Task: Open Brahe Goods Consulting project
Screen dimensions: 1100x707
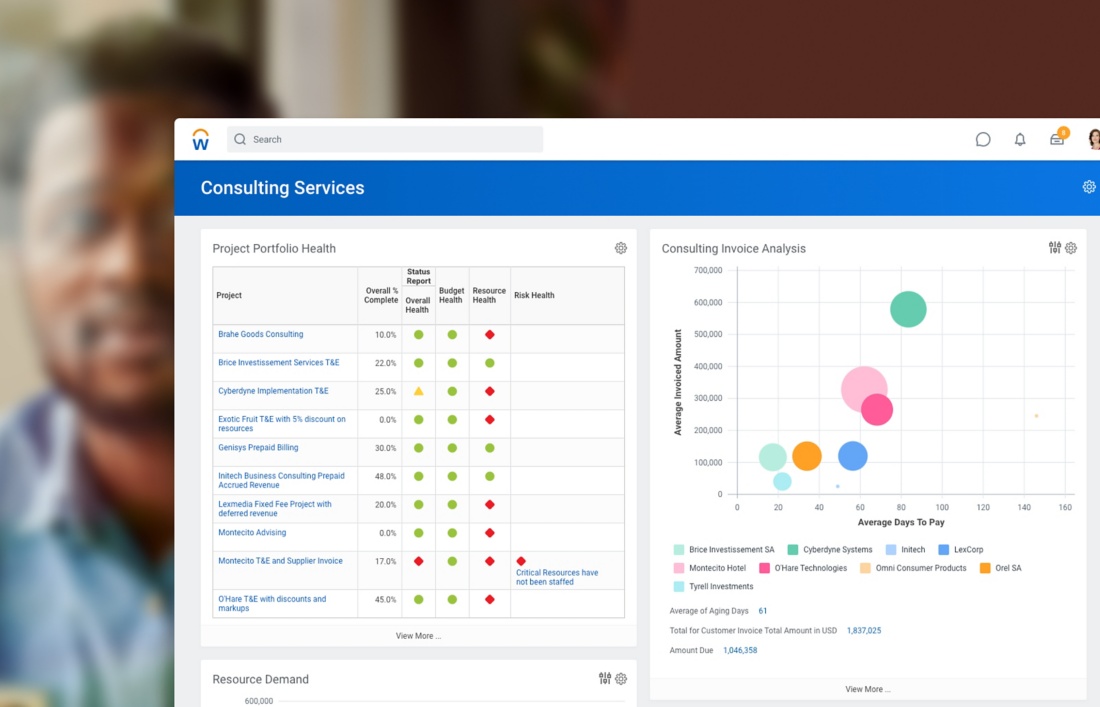Action: point(260,334)
